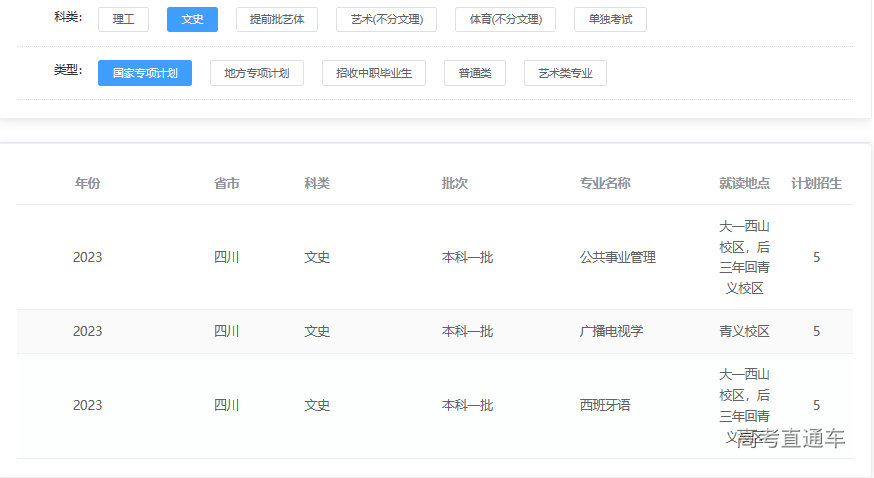Choose the 提前批艺体 category option
The image size is (874, 478).
pos(277,19)
